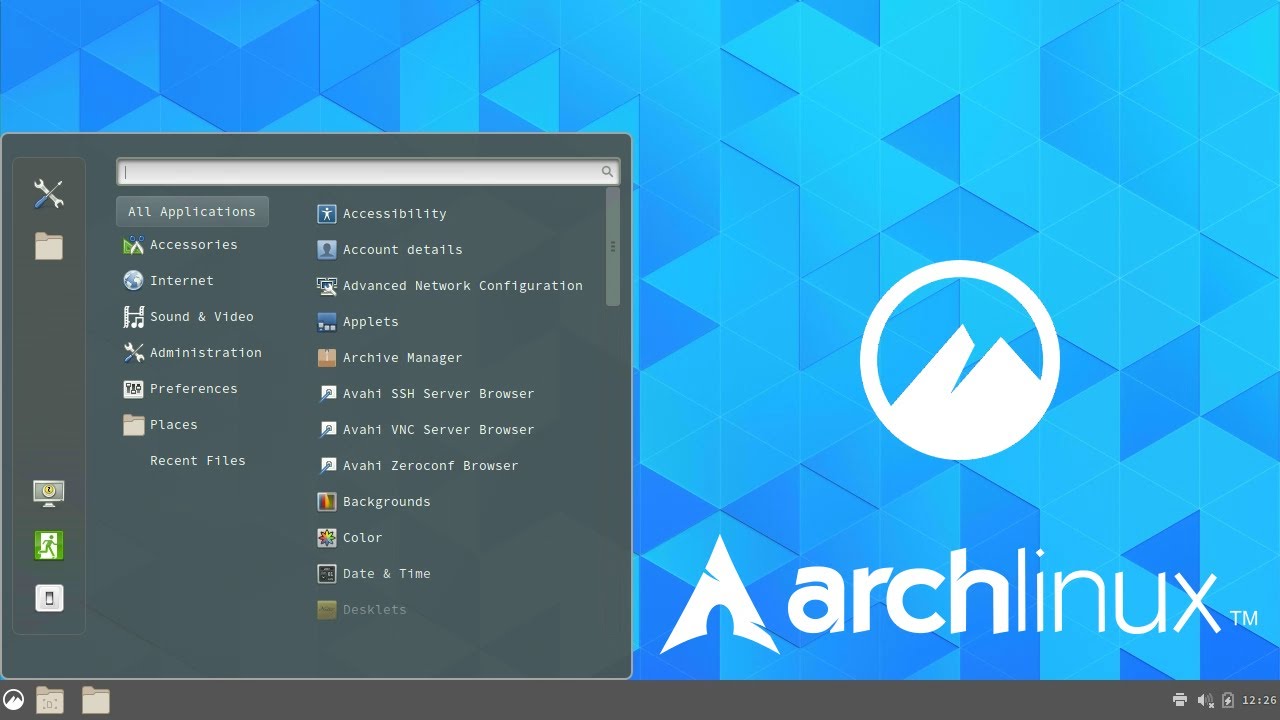Screen dimensions: 1280x720
Task: Click the "Account details" text label
Action: tap(402, 249)
